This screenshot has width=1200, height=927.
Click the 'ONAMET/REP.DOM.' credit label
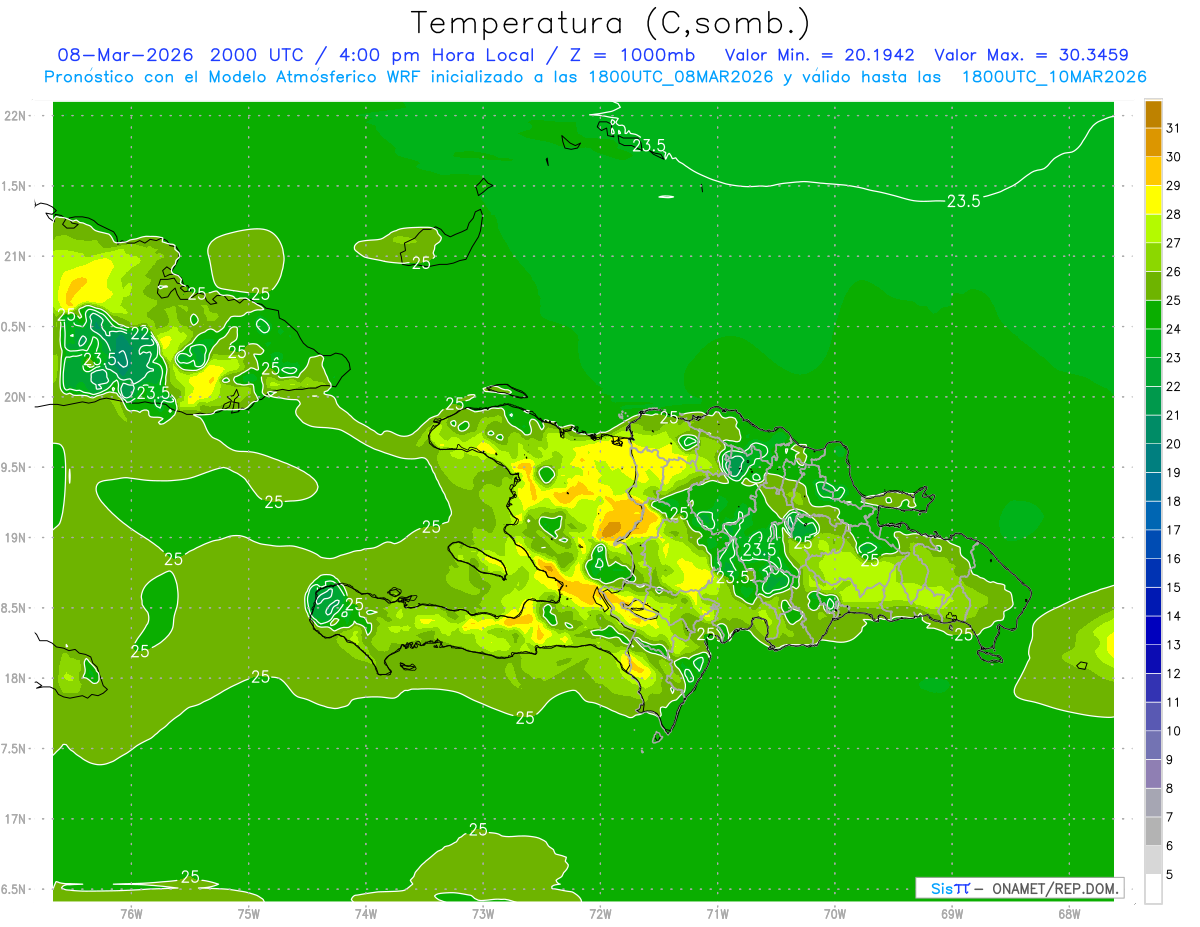(x=1057, y=888)
